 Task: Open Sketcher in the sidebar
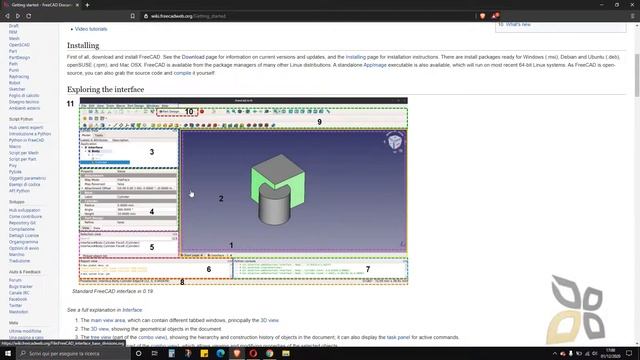17,89
